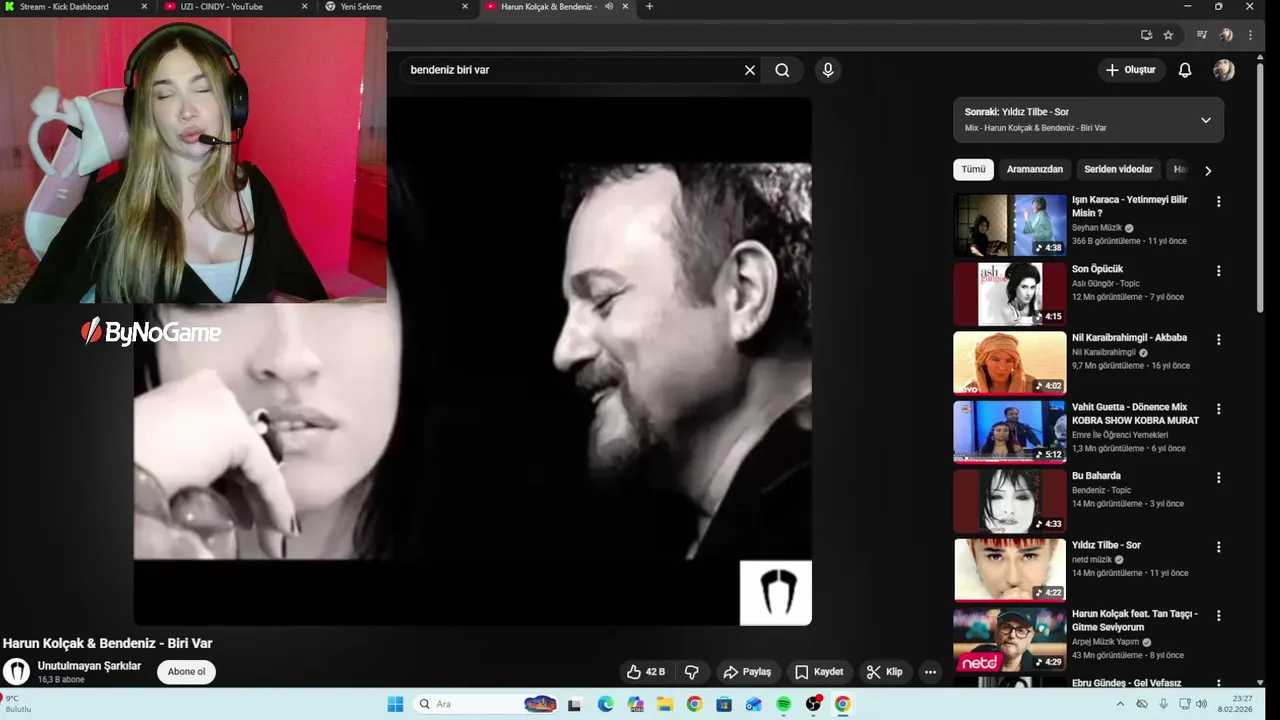
Task: Show more filter chips with the arrow
Action: pyautogui.click(x=1208, y=171)
